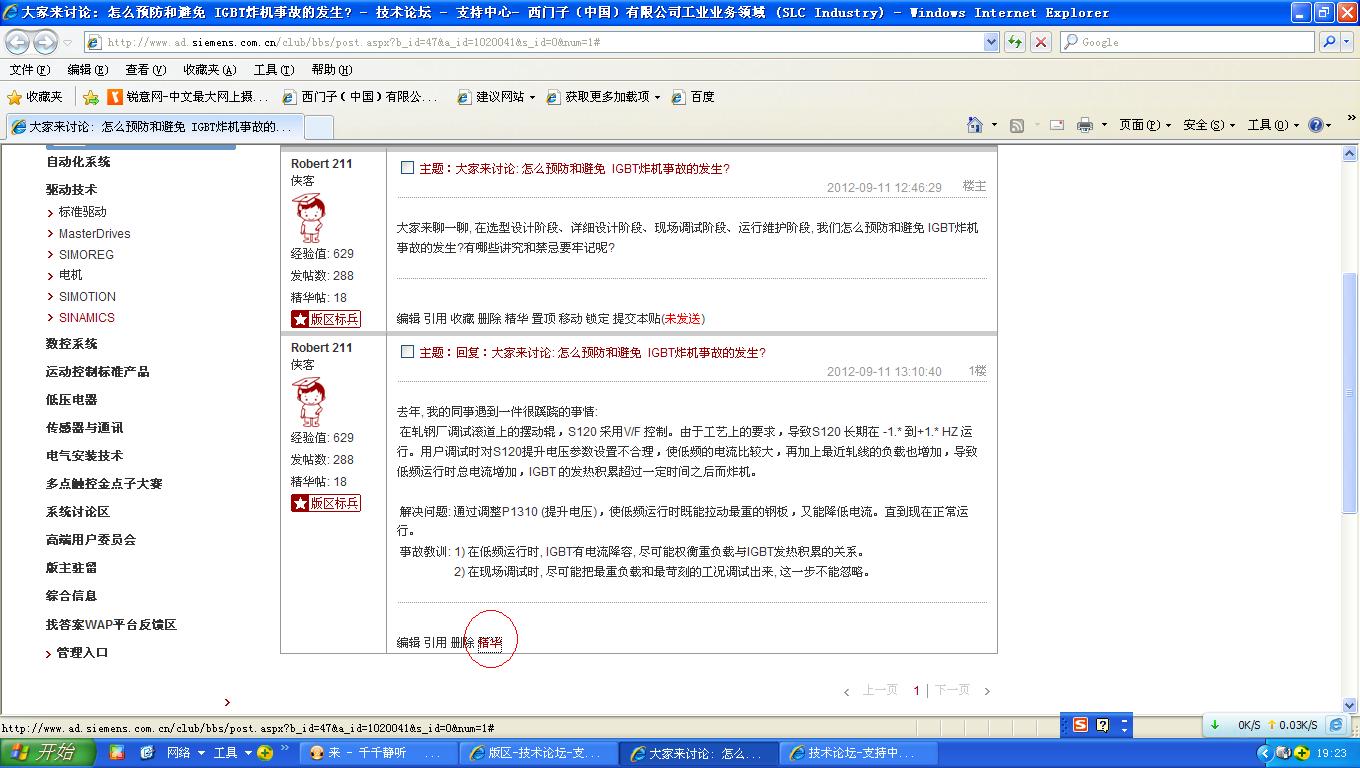Click the search magnifier icon
1360x768 pixels.
click(1329, 42)
